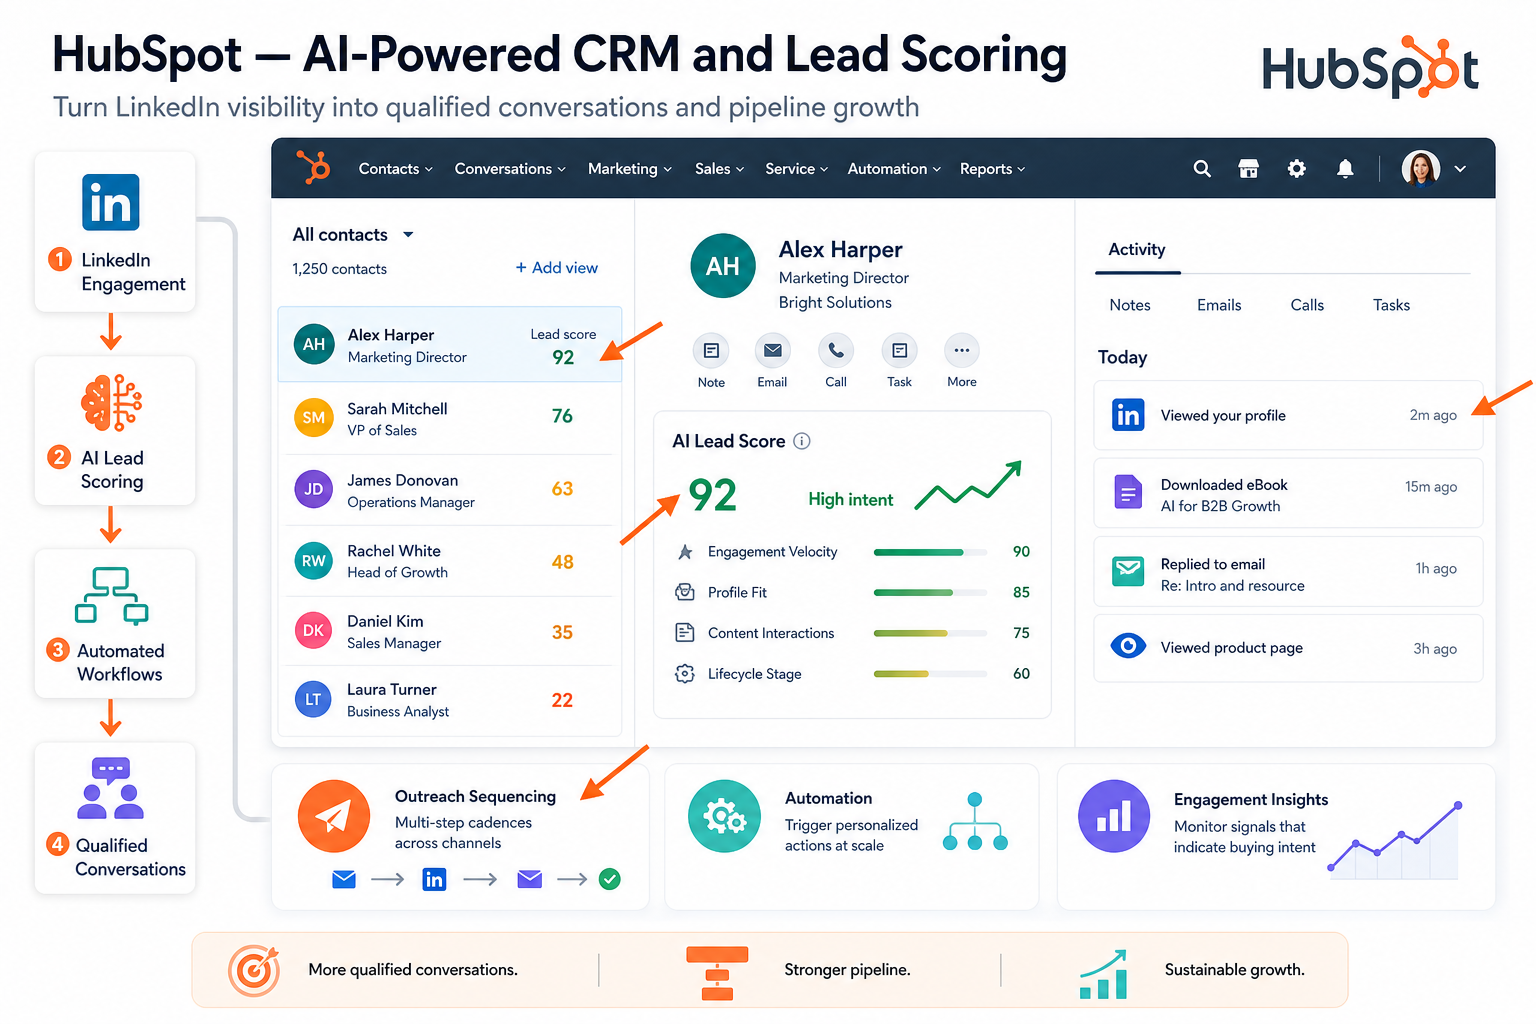Screen dimensions: 1536x1024
Task: Click the Outreach Sequencing paper plane icon
Action: pos(334,816)
